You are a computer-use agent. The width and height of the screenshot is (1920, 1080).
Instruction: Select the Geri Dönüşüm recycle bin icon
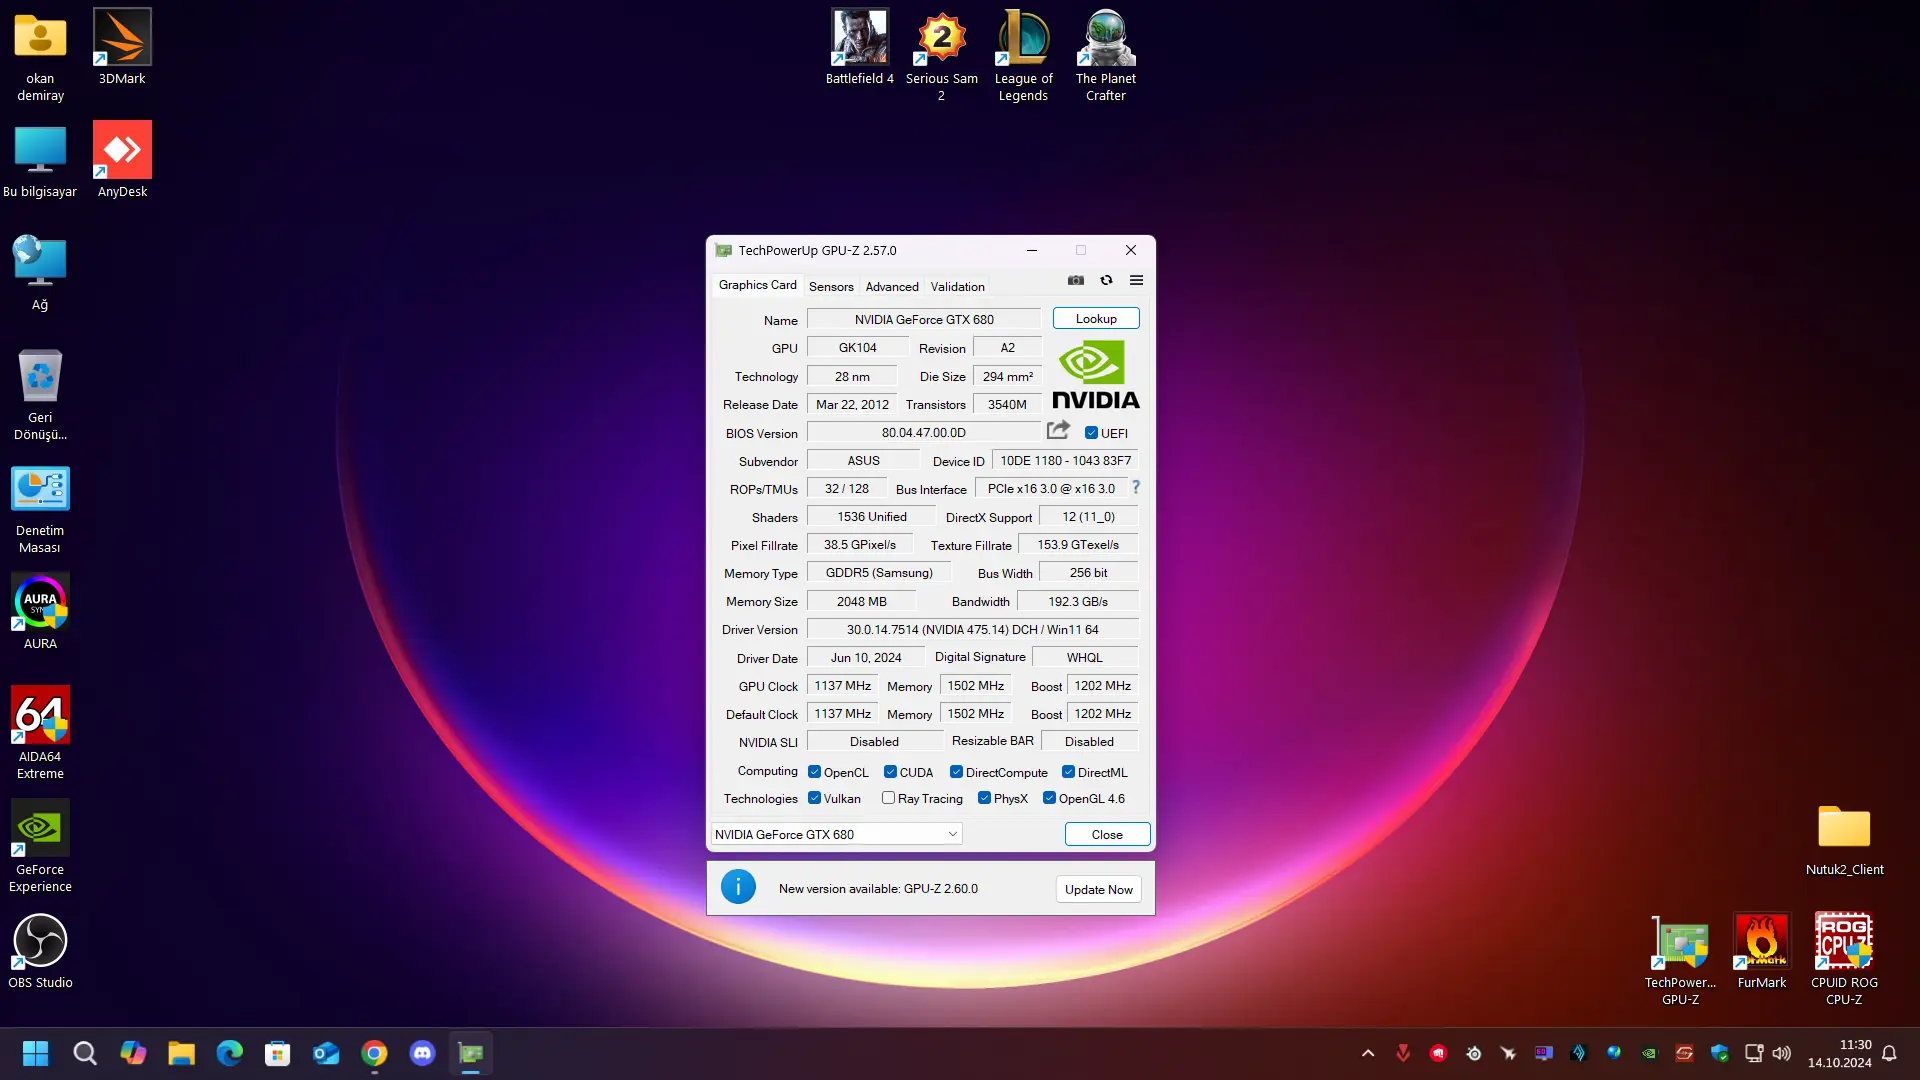tap(40, 394)
